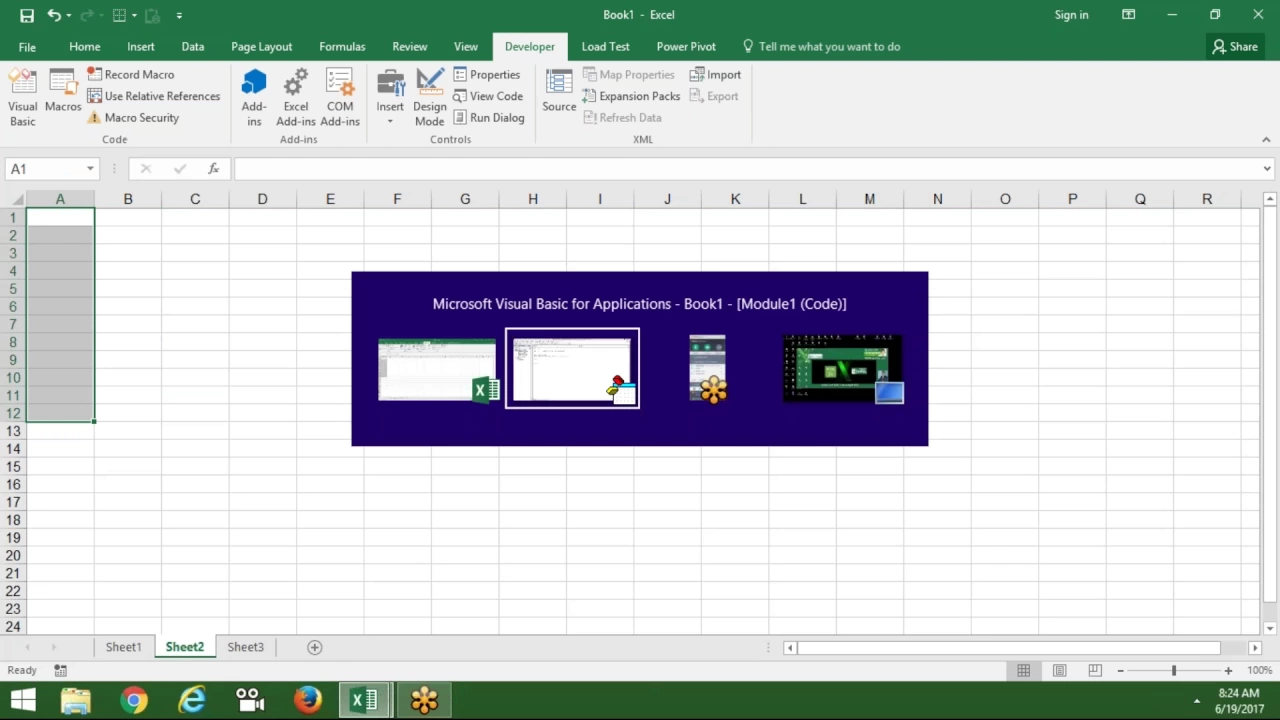This screenshot has height=720, width=1280.
Task: Expand the Name Box dropdown
Action: [x=90, y=169]
